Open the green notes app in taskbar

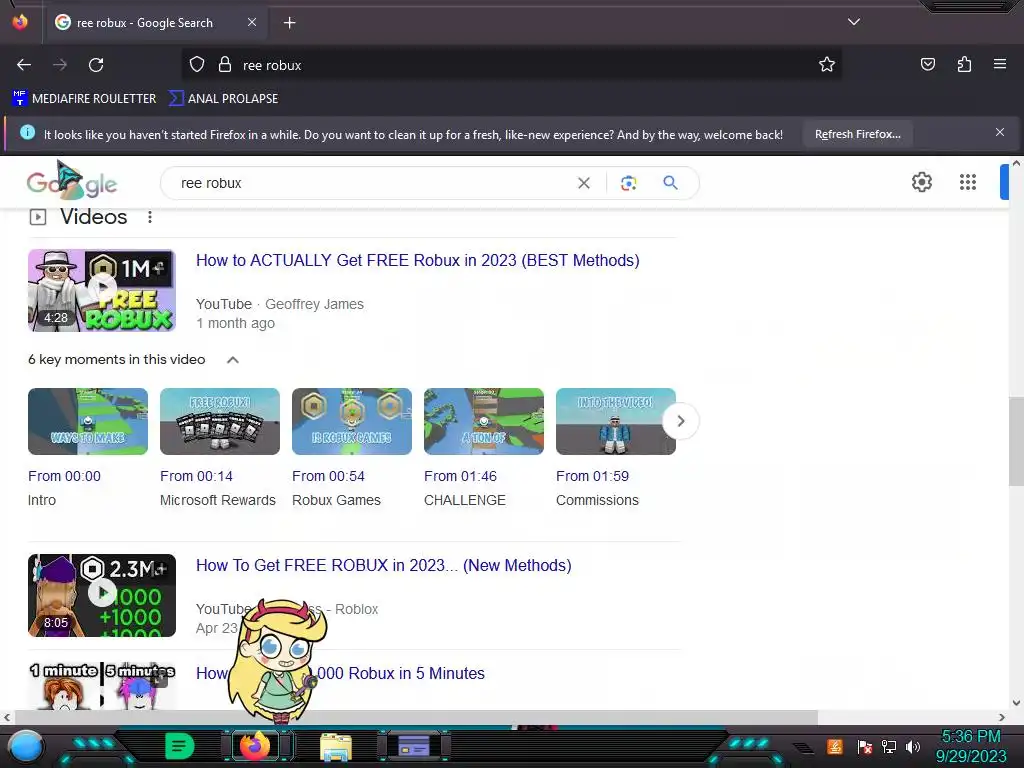coord(180,746)
